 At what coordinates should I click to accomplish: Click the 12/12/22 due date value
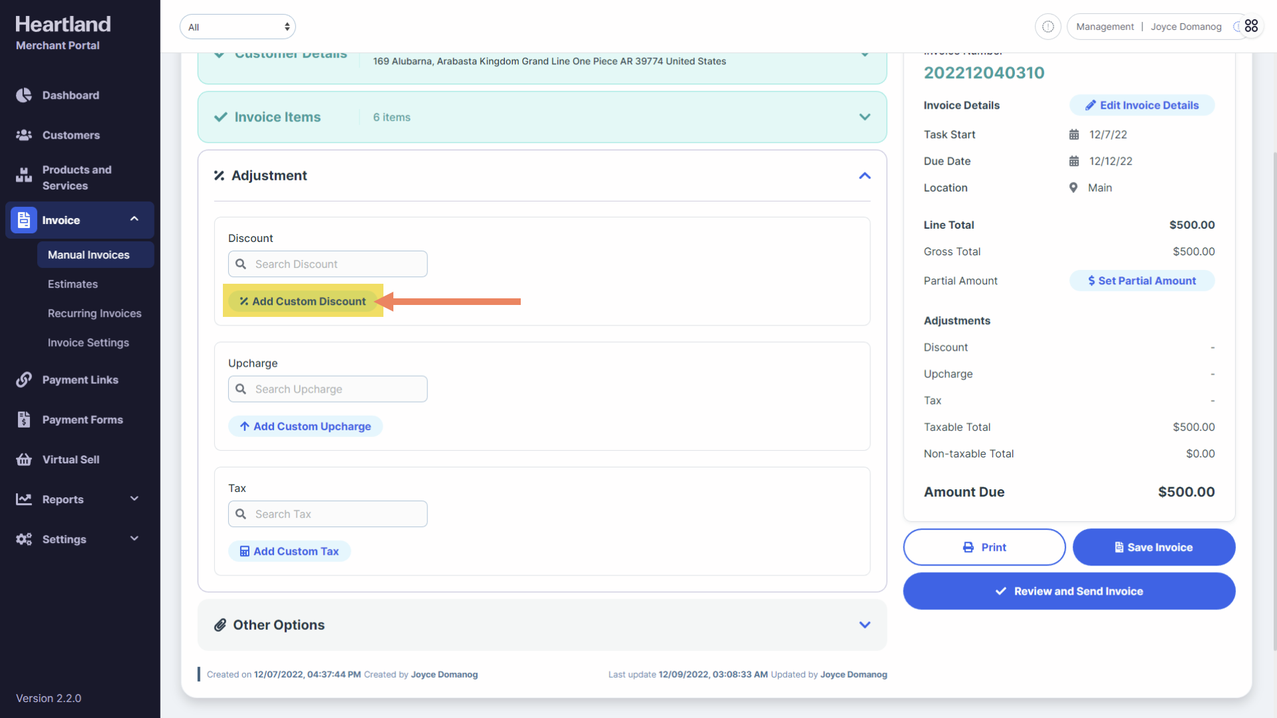pyautogui.click(x=1111, y=161)
